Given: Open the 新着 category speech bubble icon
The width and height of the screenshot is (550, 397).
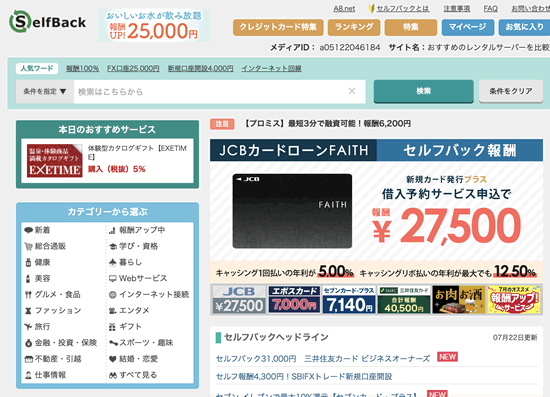Looking at the screenshot, I should pyautogui.click(x=28, y=230).
